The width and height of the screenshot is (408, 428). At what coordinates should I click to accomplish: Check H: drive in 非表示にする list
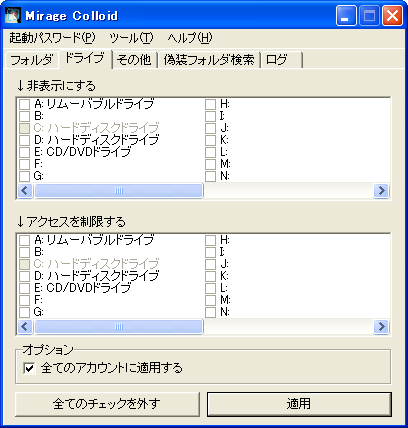[x=210, y=104]
